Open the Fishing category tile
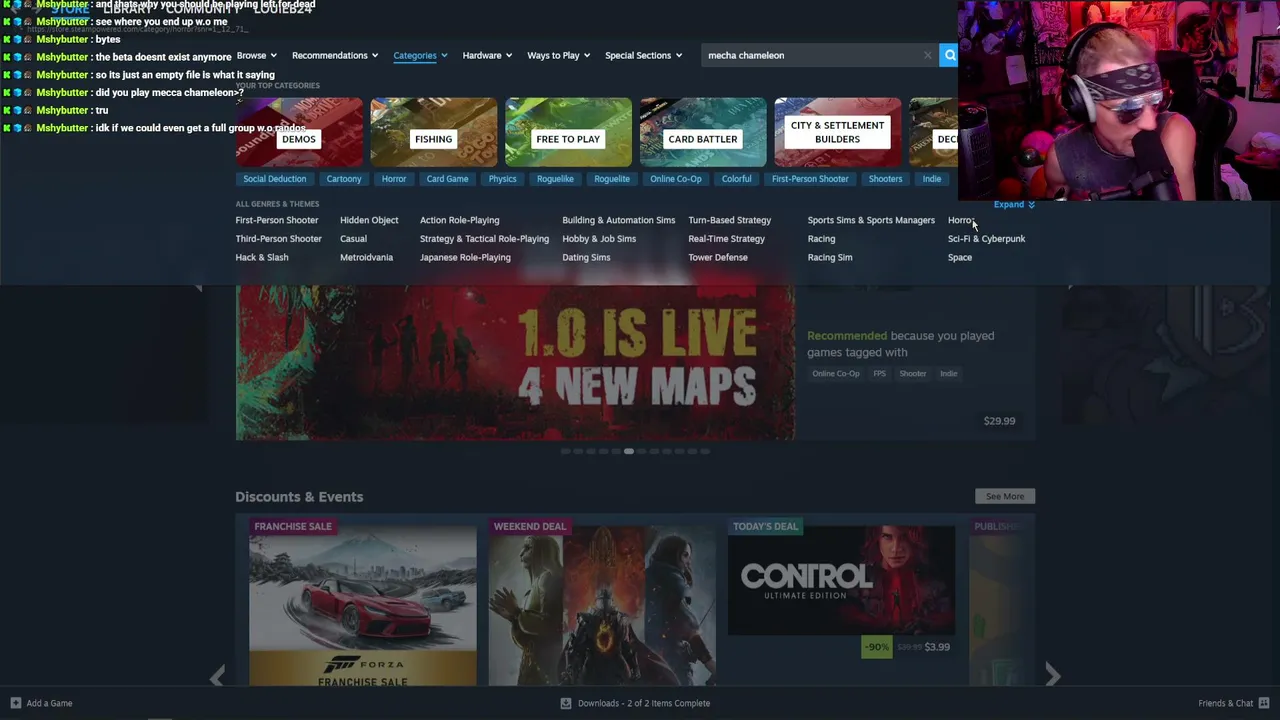 tap(433, 132)
